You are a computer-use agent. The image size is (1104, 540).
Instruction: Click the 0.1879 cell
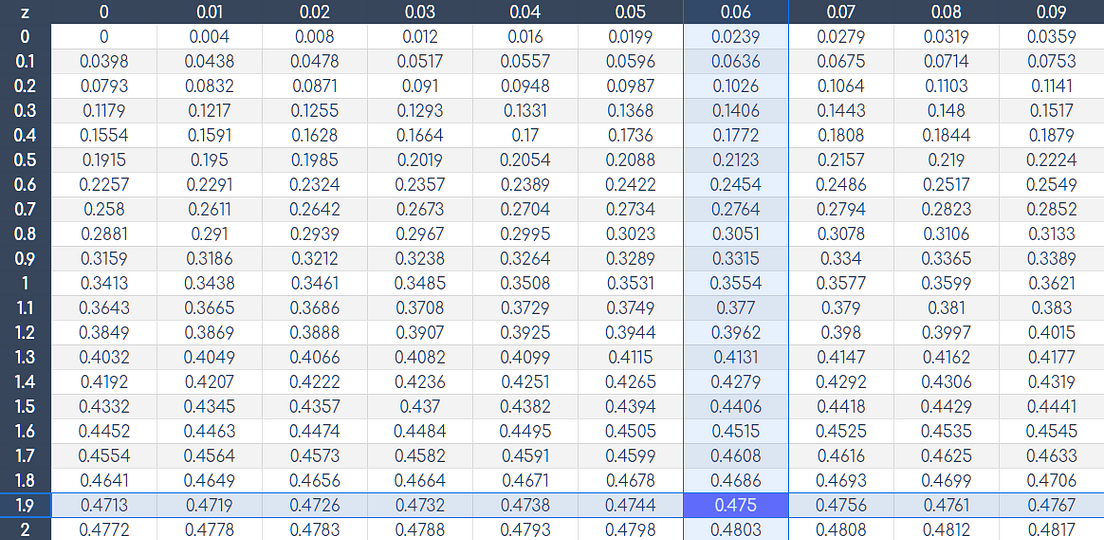pos(1052,135)
